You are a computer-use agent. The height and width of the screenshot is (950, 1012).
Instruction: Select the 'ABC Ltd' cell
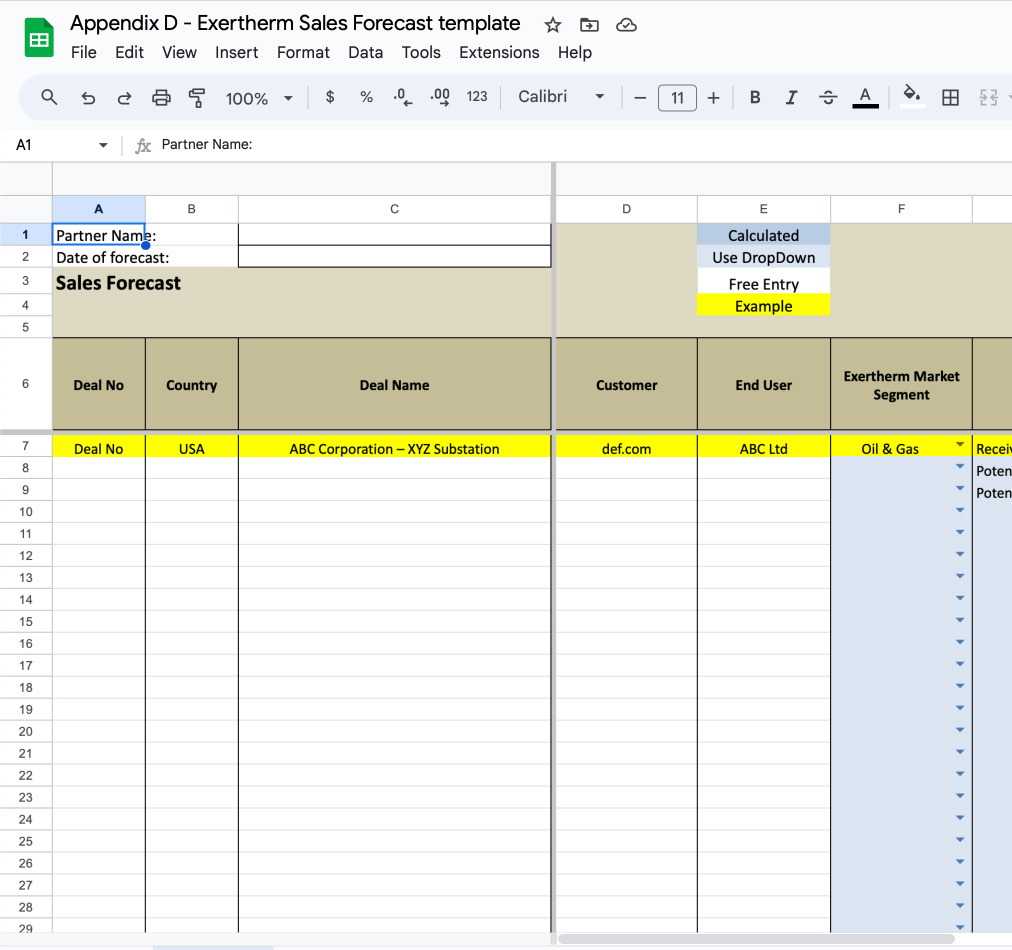tap(764, 447)
